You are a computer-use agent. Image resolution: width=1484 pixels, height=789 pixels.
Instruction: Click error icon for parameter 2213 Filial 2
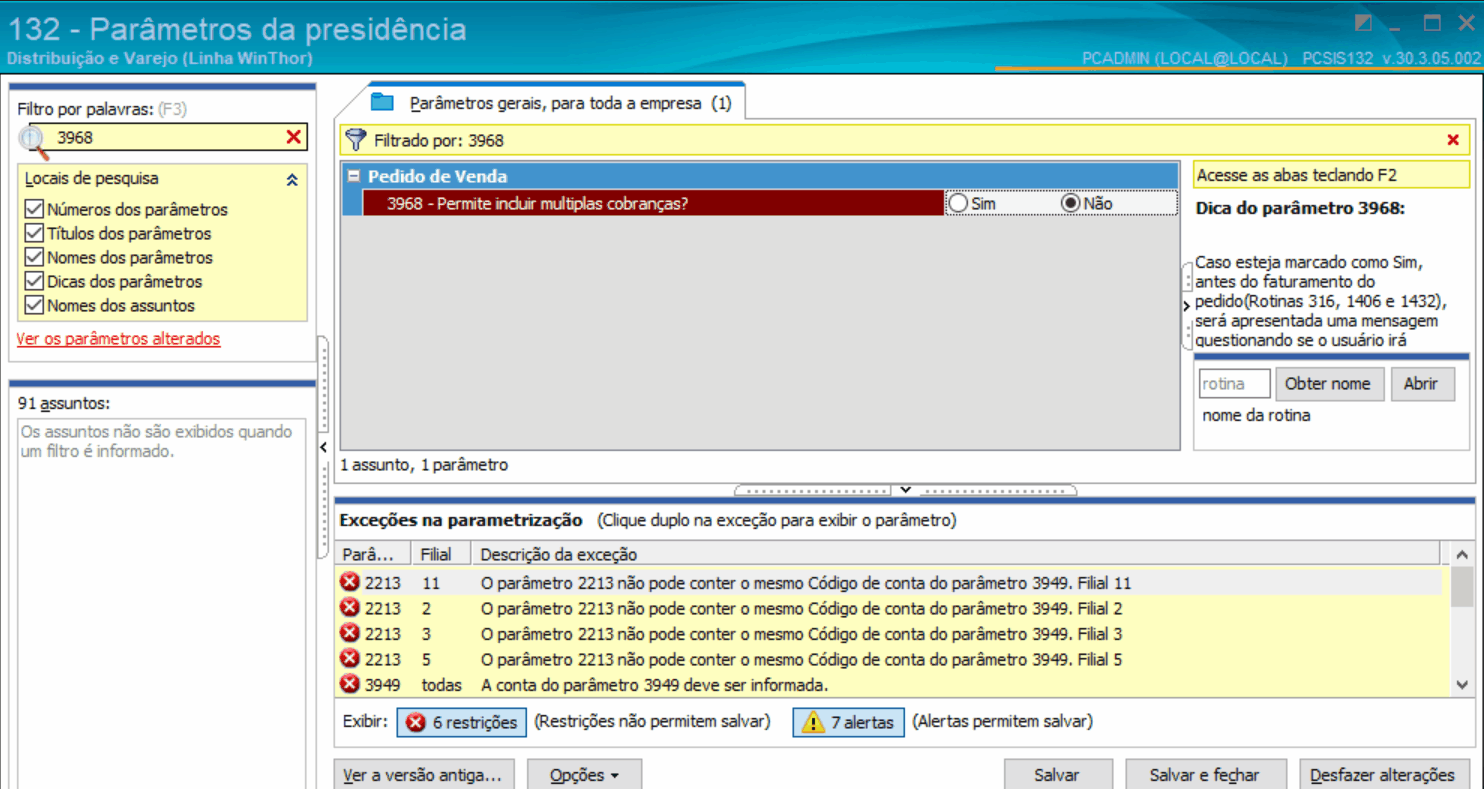pyautogui.click(x=350, y=608)
